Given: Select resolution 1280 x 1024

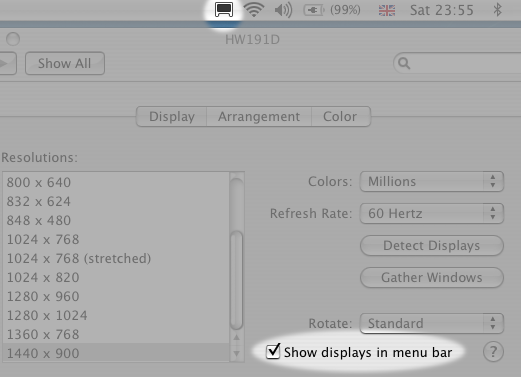Looking at the screenshot, I should click(116, 315).
